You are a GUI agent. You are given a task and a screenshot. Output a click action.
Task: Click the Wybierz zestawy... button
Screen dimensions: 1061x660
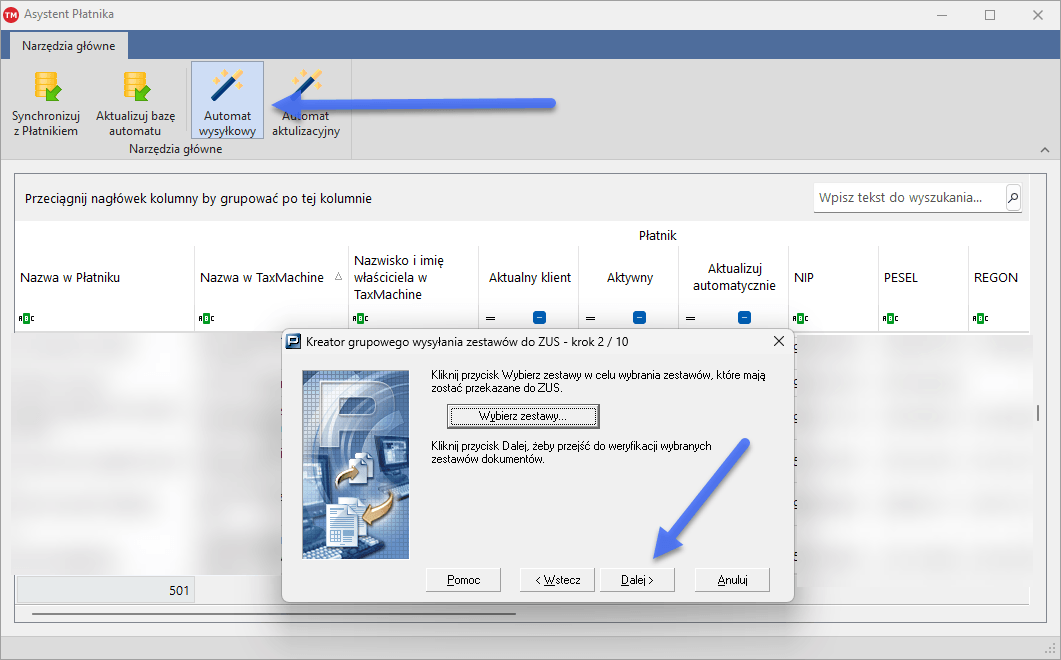click(x=522, y=415)
